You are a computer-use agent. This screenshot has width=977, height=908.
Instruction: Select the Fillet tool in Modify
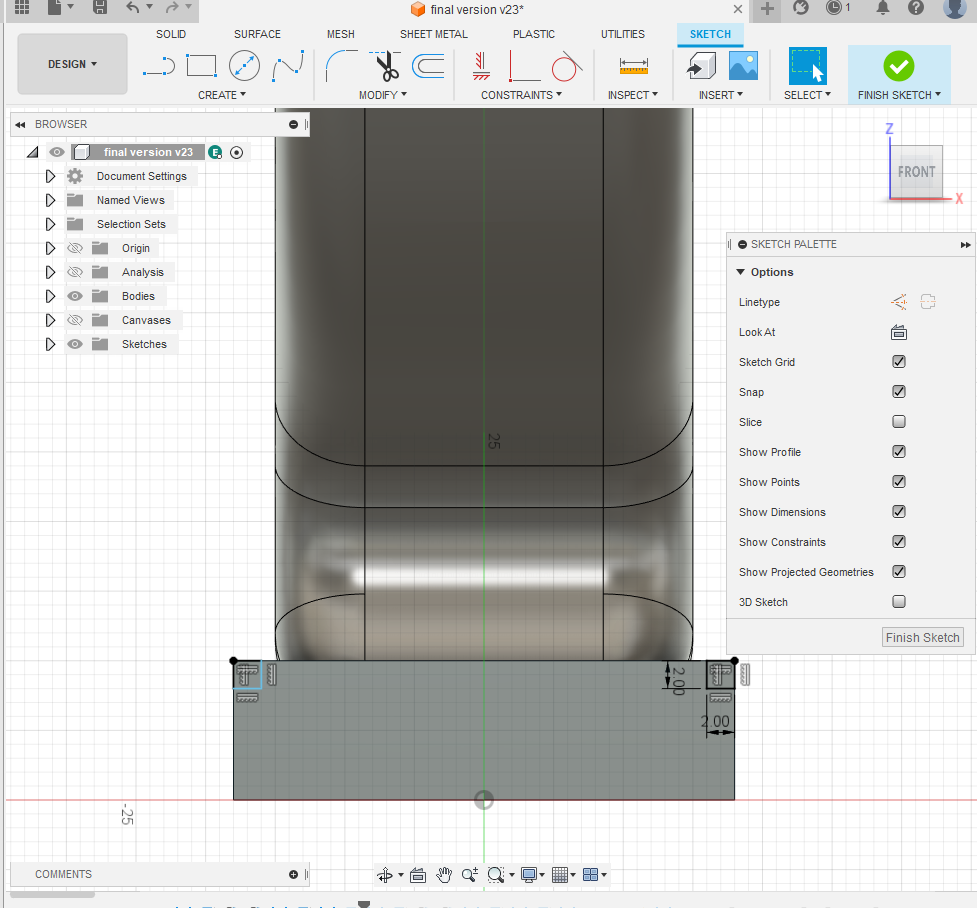click(x=342, y=67)
